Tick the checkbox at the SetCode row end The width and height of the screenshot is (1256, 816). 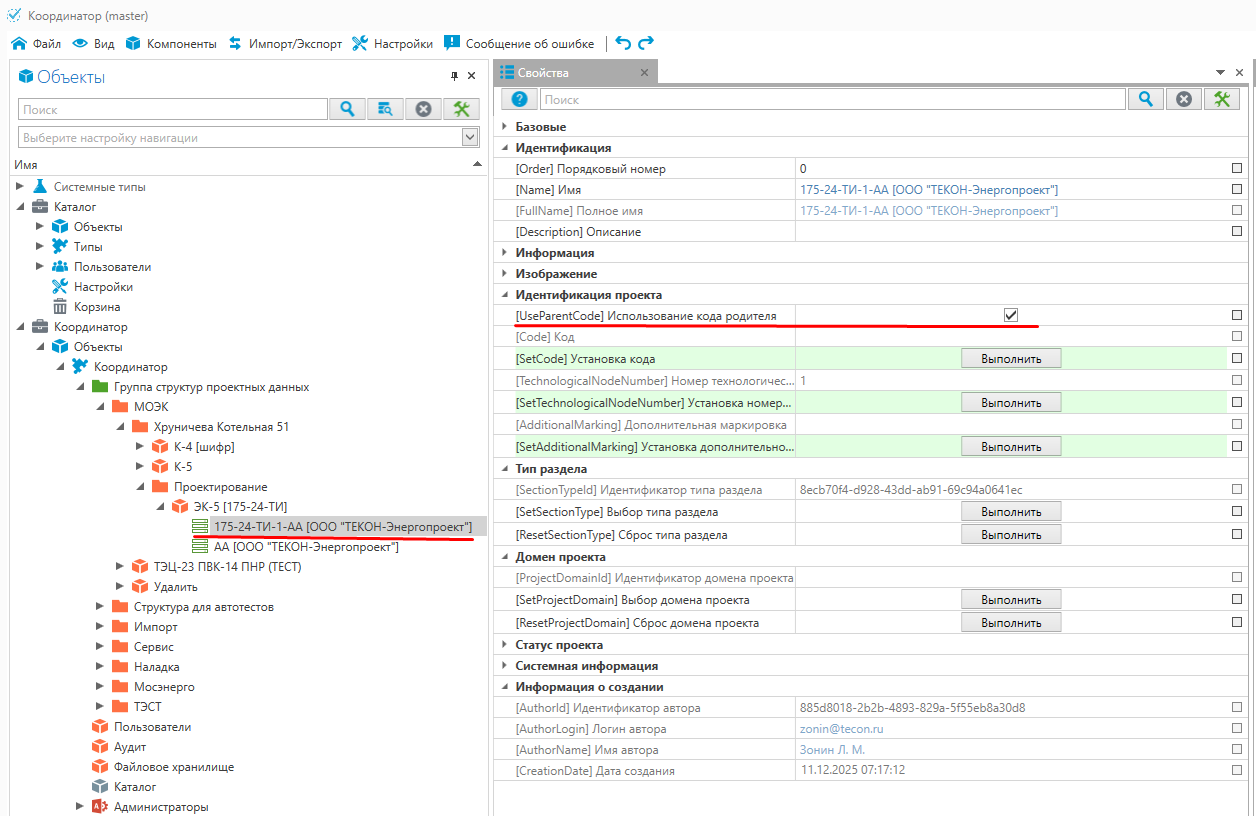pos(1237,358)
